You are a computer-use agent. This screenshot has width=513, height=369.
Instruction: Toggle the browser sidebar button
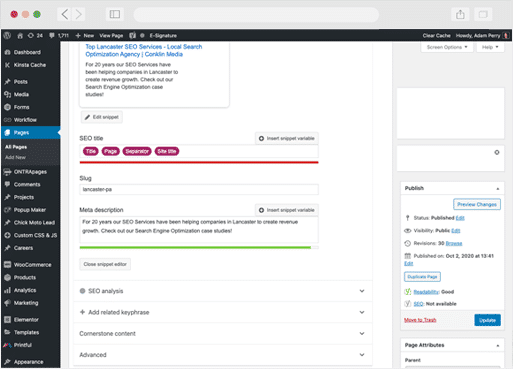pyautogui.click(x=115, y=14)
